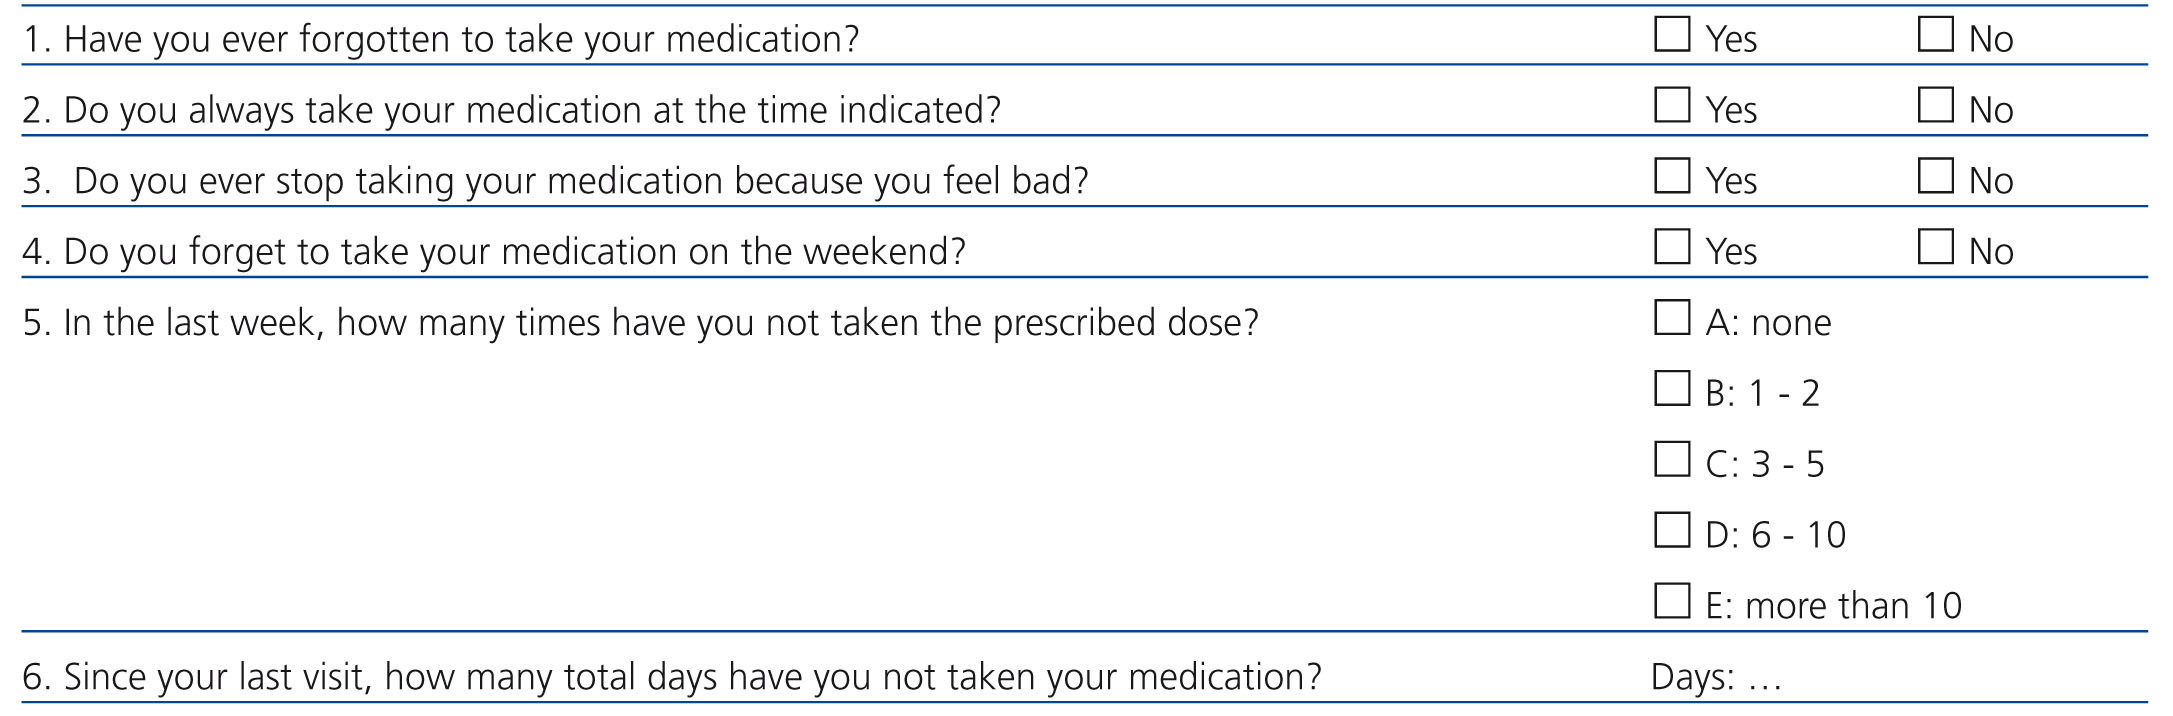This screenshot has width=2173, height=716.
Task: Tick Yes for taking medication at indicated time
Action: 1671,105
